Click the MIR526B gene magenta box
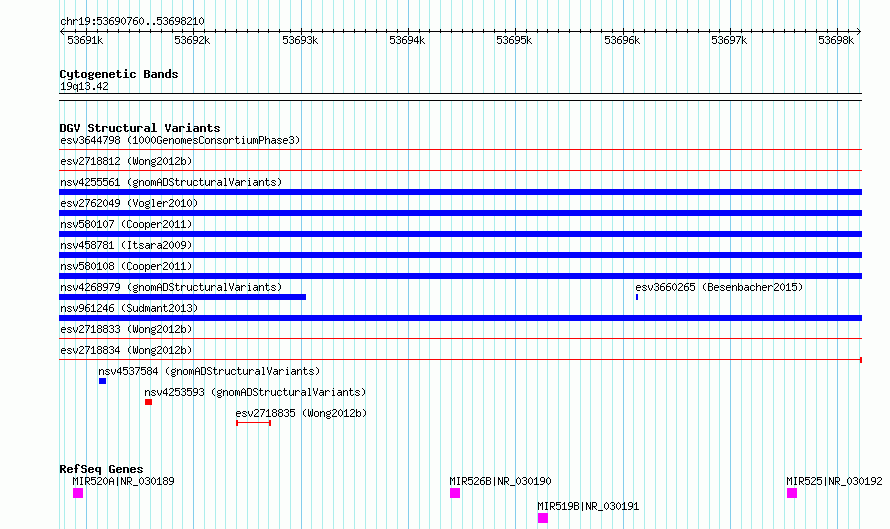890x529 pixels. (455, 493)
